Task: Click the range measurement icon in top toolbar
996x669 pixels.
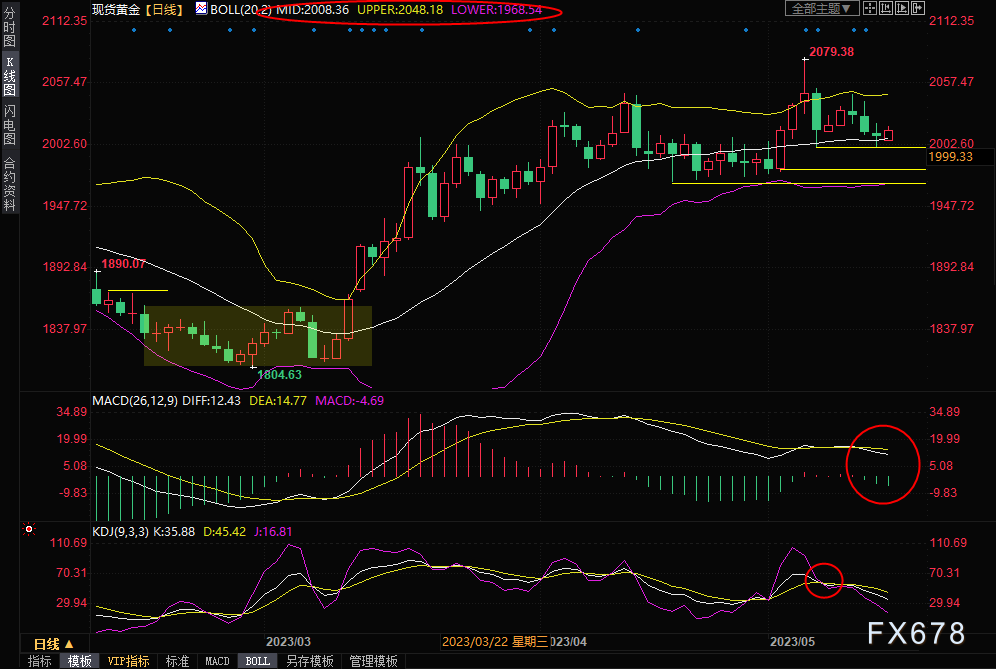Action: pos(887,8)
